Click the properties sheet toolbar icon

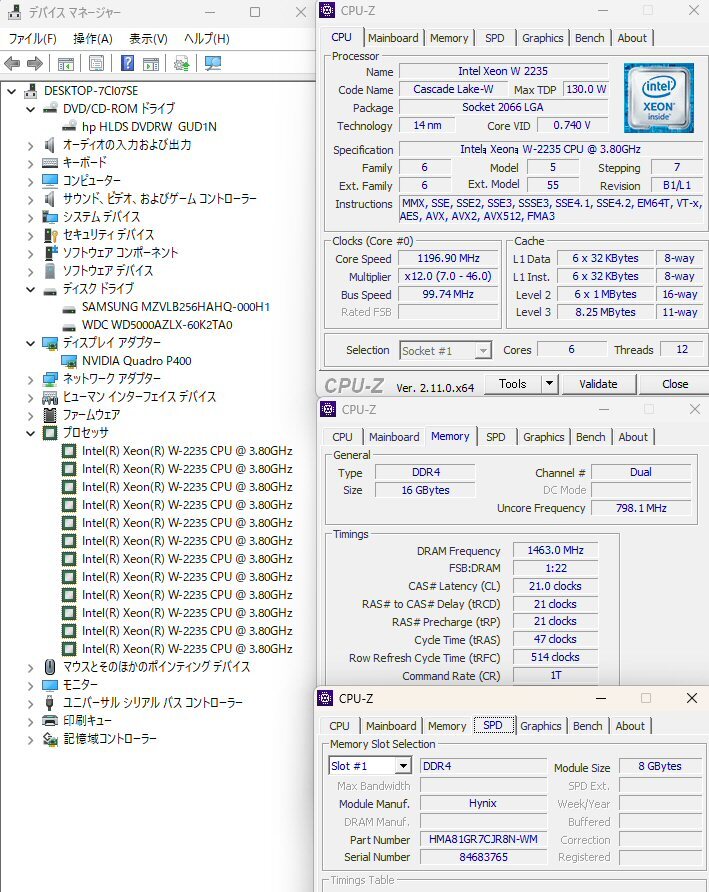pos(96,63)
